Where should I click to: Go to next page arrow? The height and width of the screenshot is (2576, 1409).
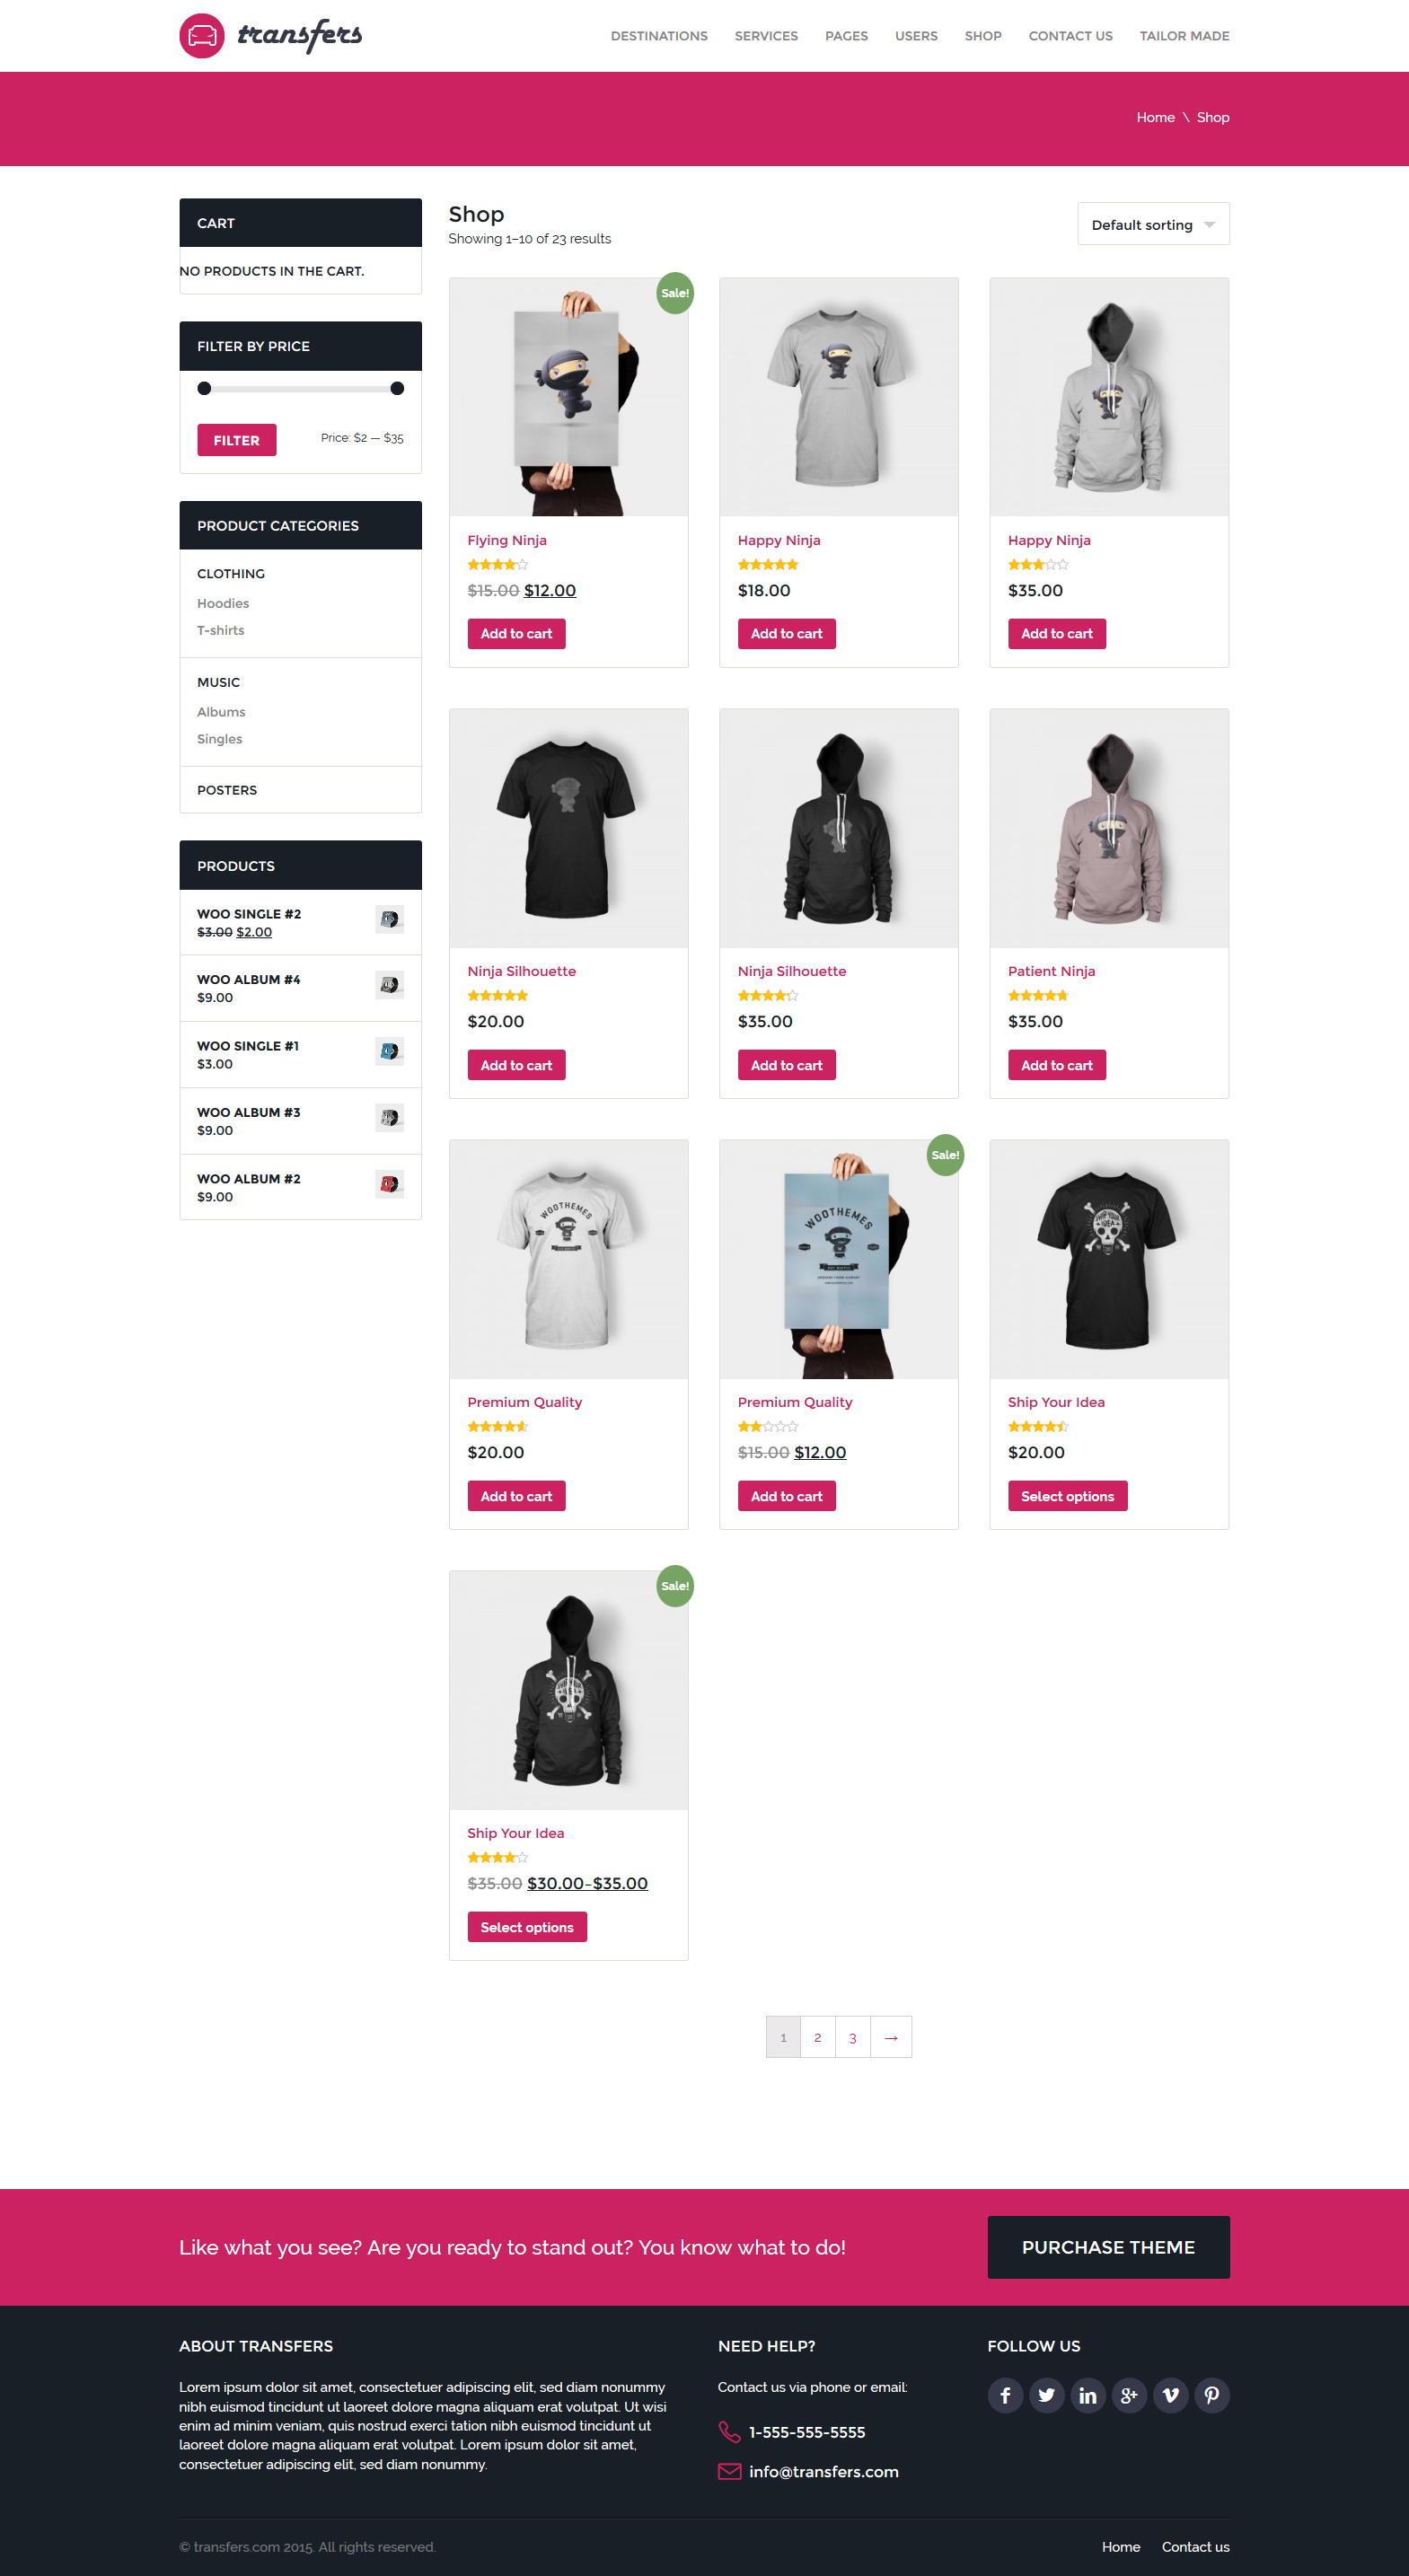click(x=891, y=2037)
